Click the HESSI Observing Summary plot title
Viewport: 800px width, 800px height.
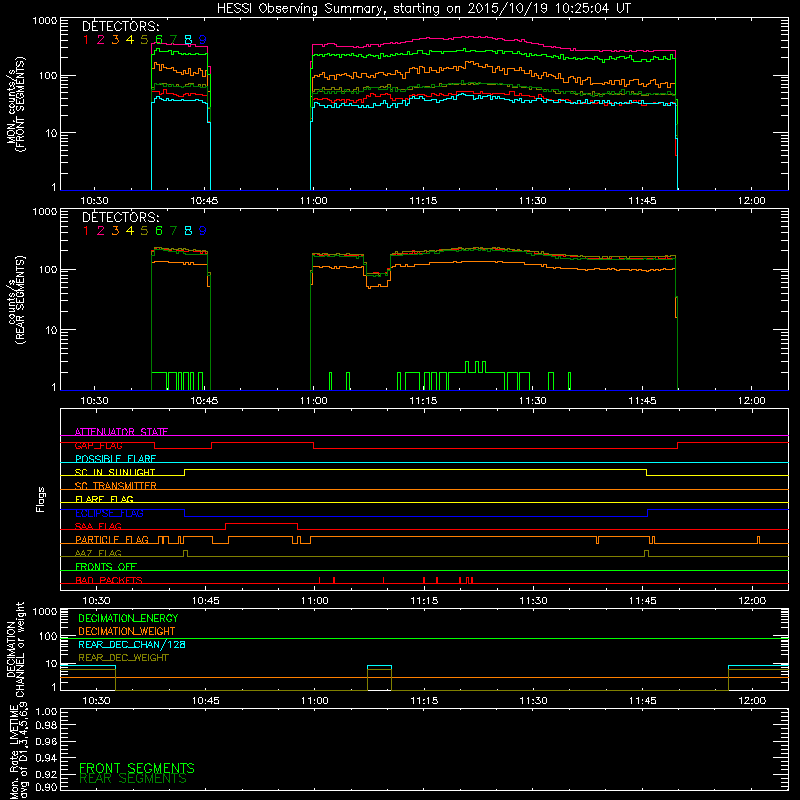point(423,9)
